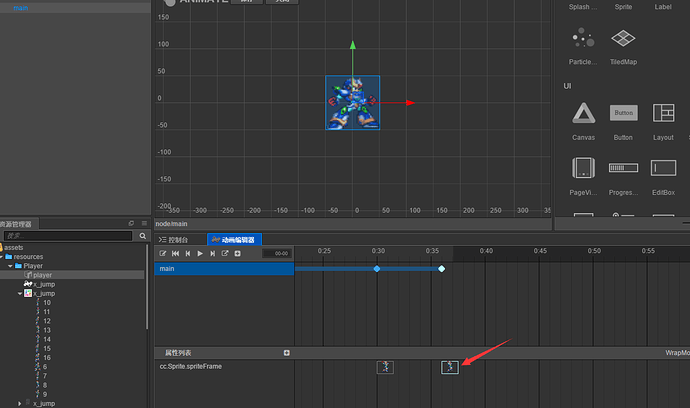The width and height of the screenshot is (690, 408).
Task: Select the spriteFrame thumbnail at 0:30
Action: (385, 367)
